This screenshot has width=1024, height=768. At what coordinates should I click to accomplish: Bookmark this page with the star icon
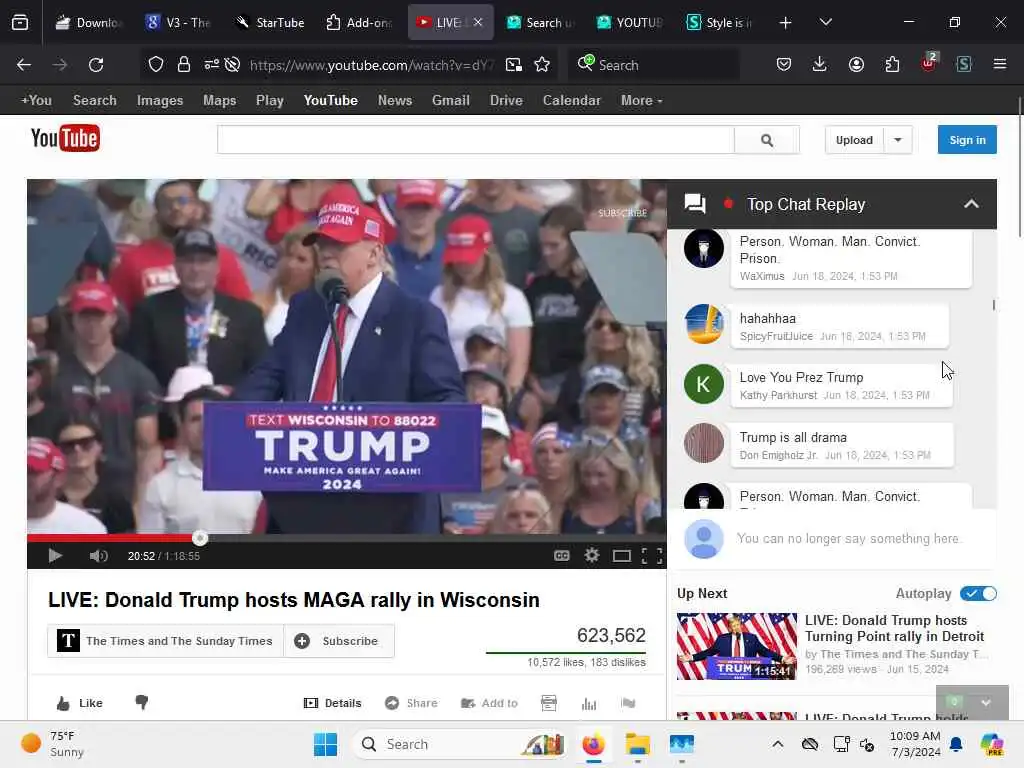[x=541, y=65]
